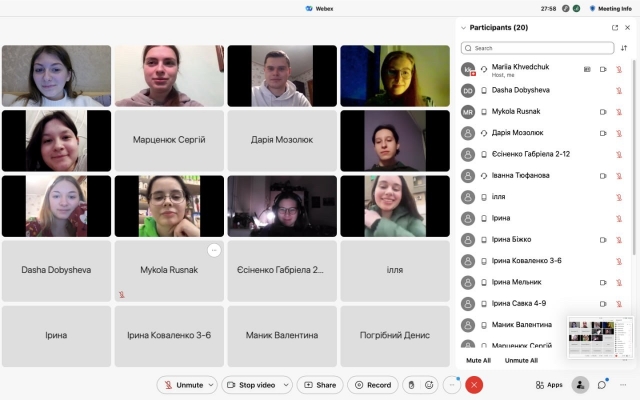Click Meeting Info in title bar
Viewport: 640px width, 400px height.
[x=611, y=9]
